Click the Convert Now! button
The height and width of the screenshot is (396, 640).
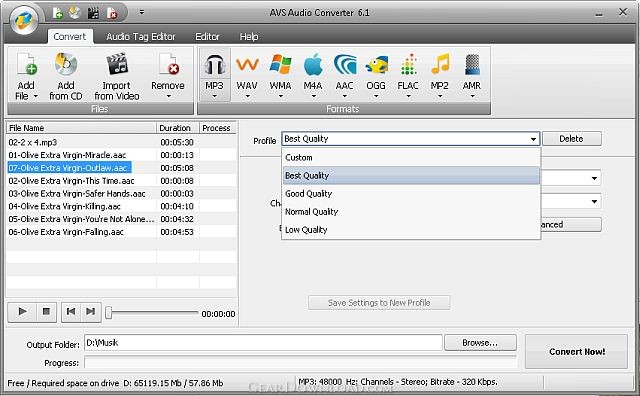(576, 352)
